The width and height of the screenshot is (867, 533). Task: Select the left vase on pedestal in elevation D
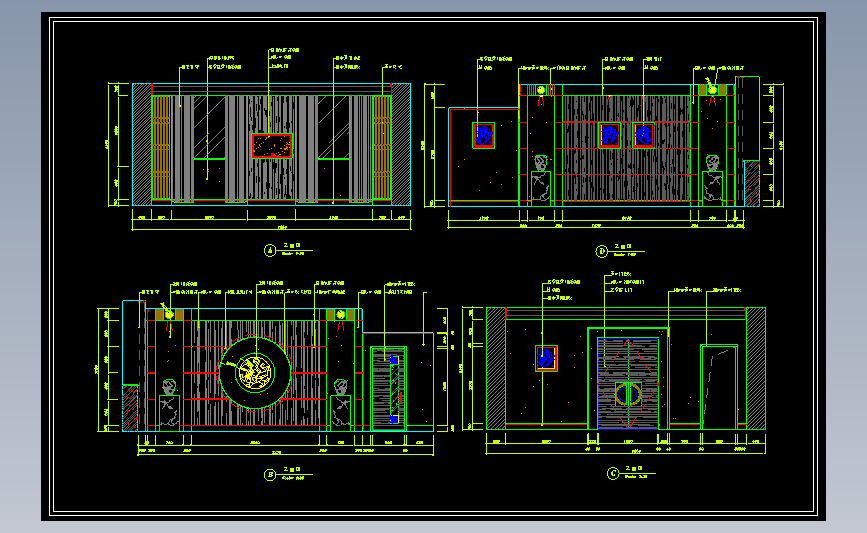click(x=541, y=180)
